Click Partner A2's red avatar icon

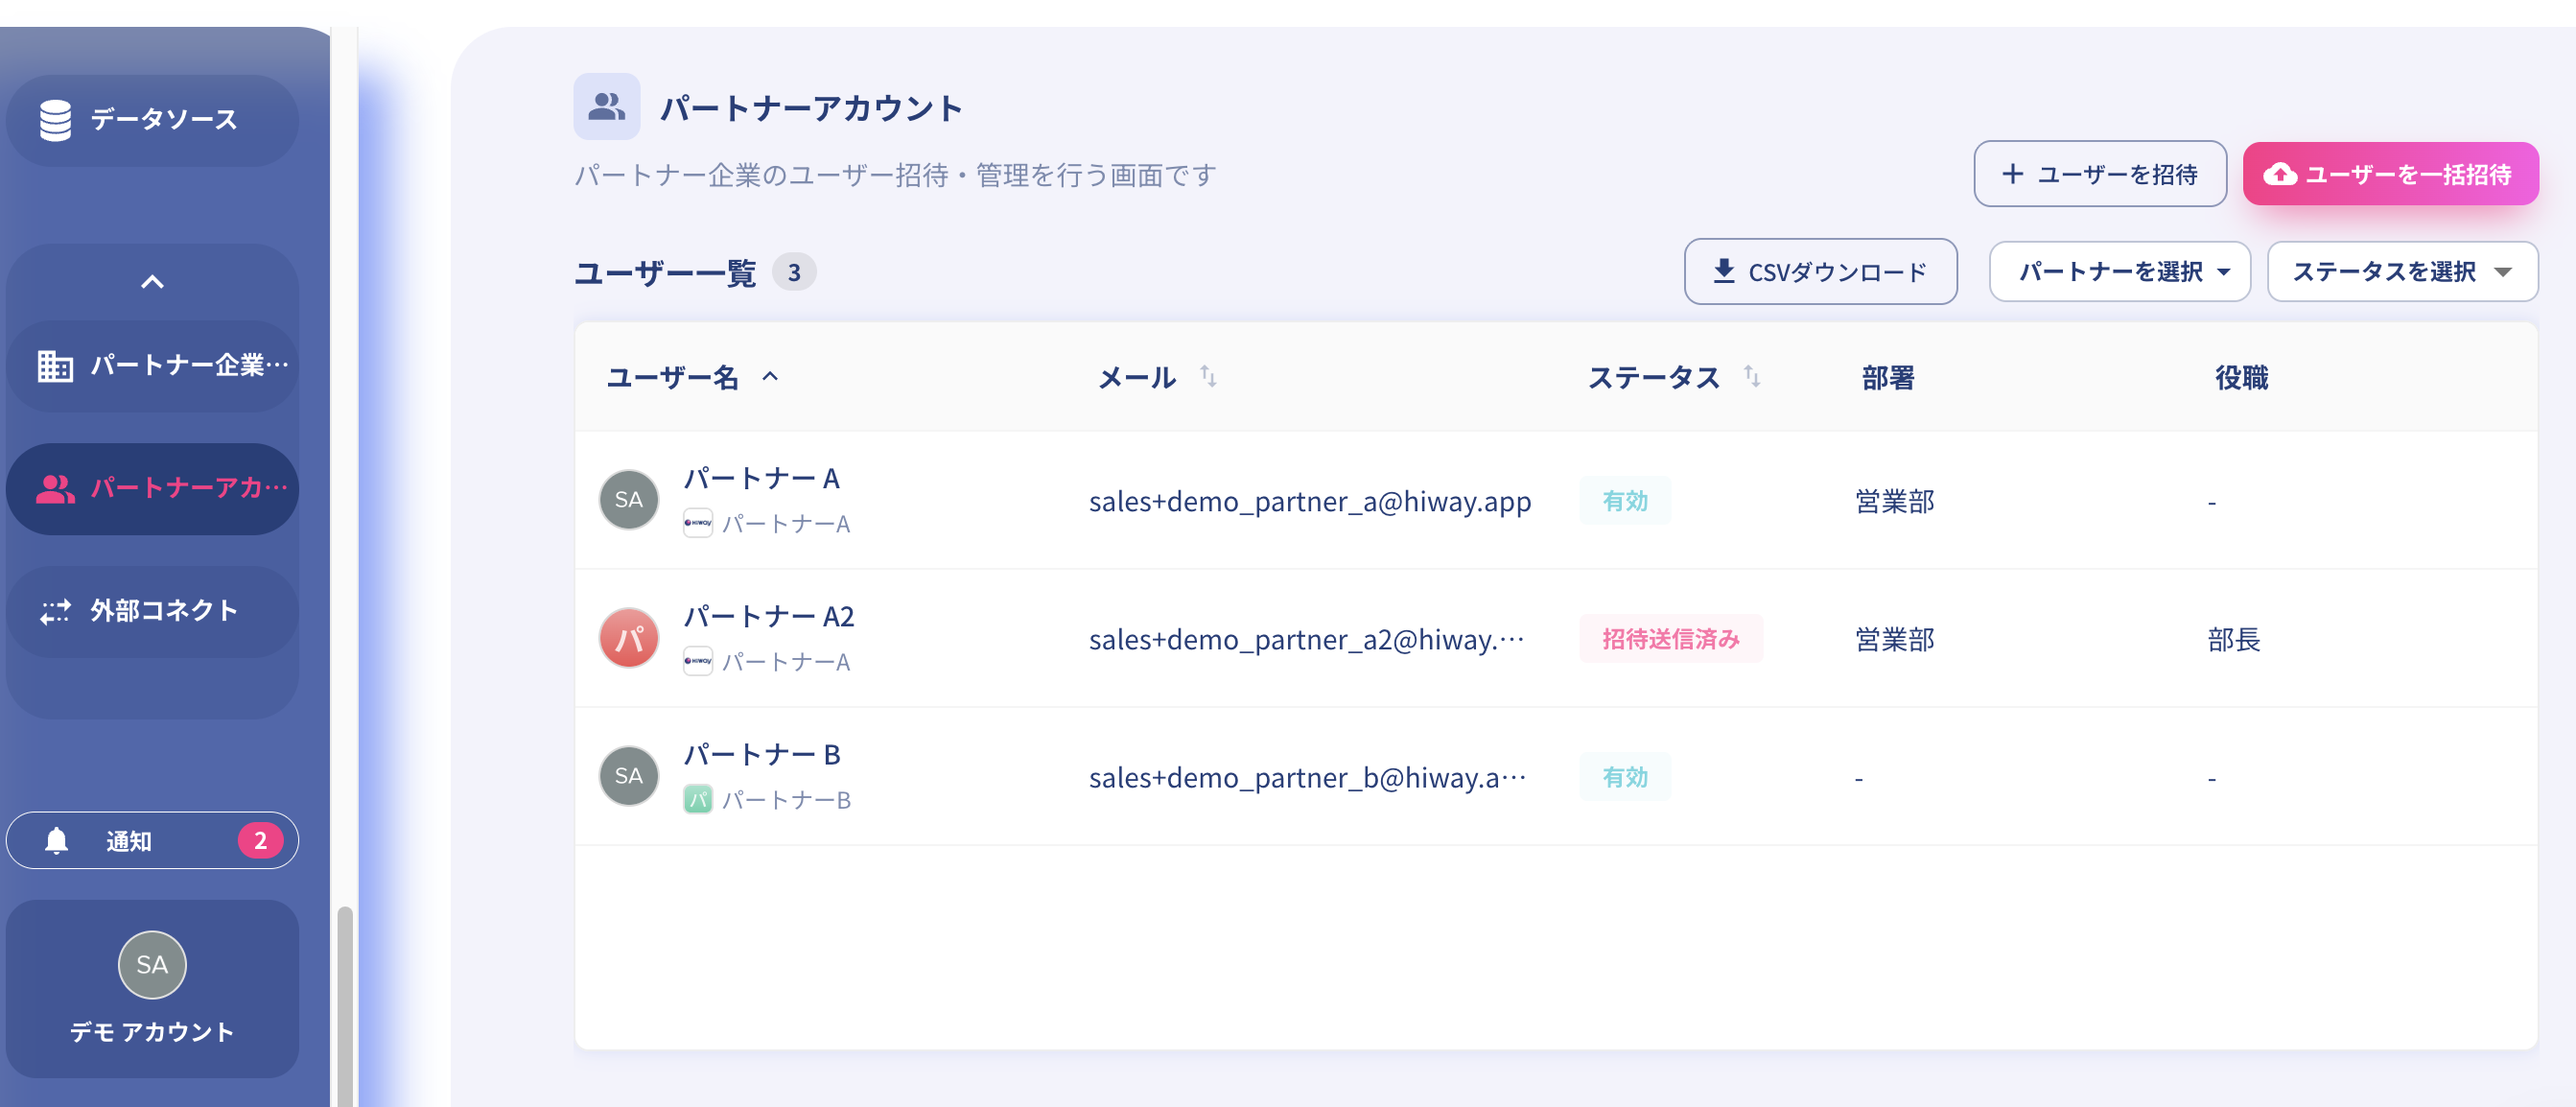coord(628,638)
